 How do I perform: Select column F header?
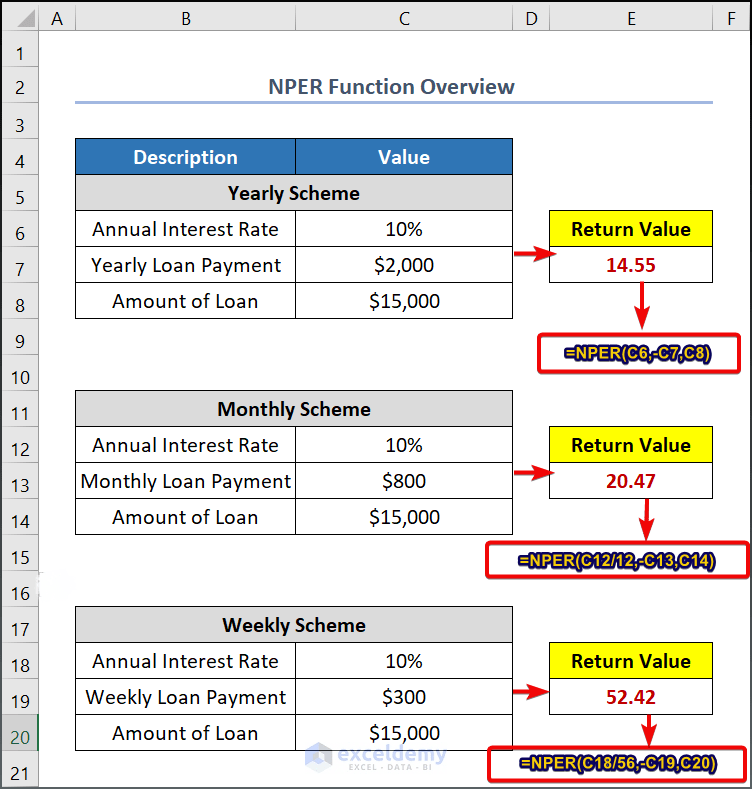pyautogui.click(x=731, y=19)
